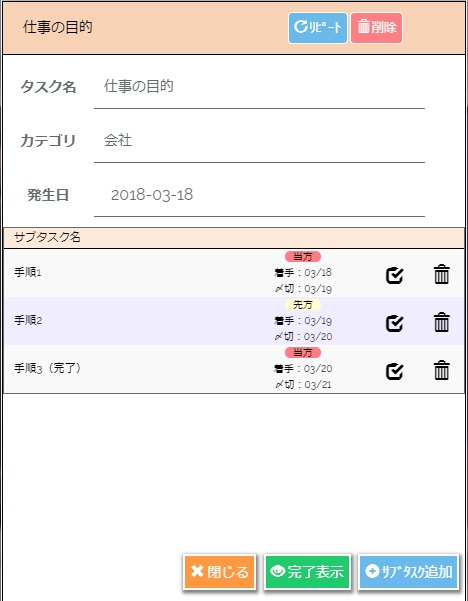The width and height of the screenshot is (468, 601).
Task: Click the check icon for 手順3（完了）
Action: point(394,371)
